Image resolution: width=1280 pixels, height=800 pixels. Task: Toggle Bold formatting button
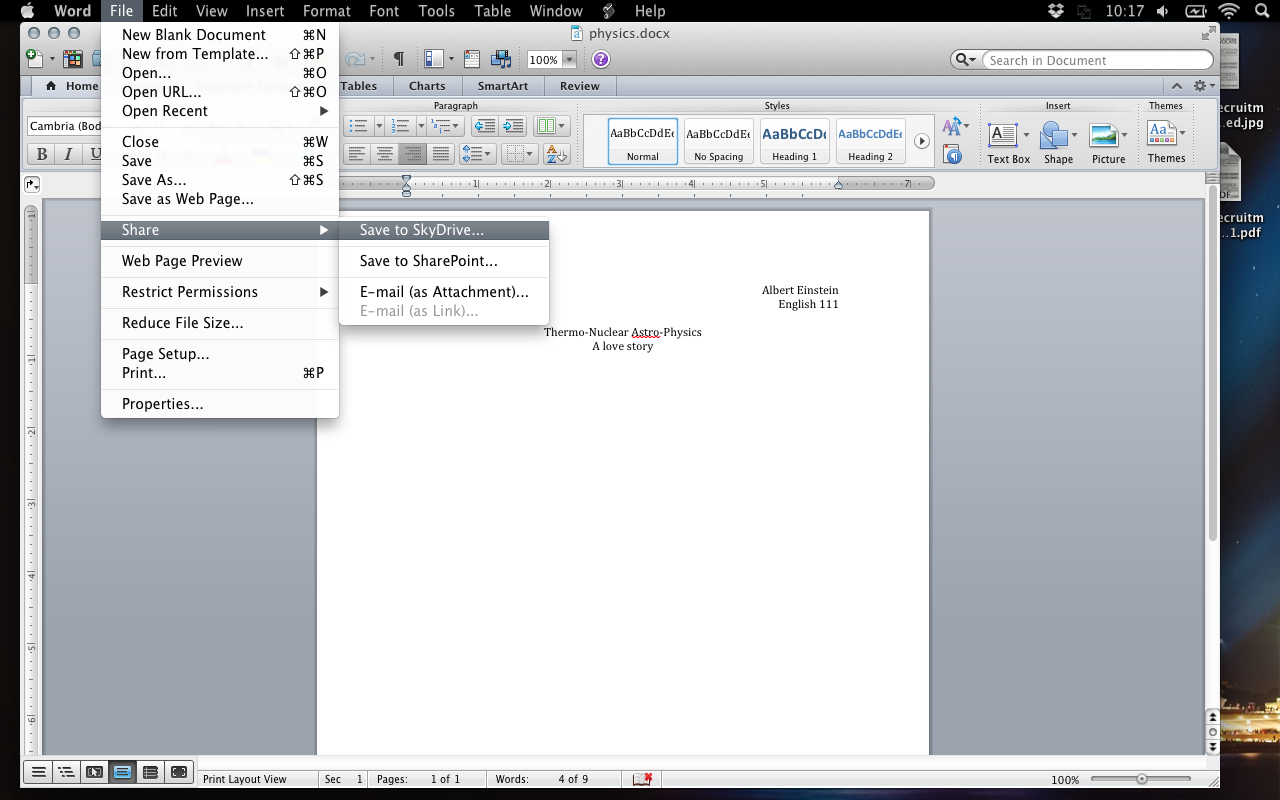click(x=42, y=154)
